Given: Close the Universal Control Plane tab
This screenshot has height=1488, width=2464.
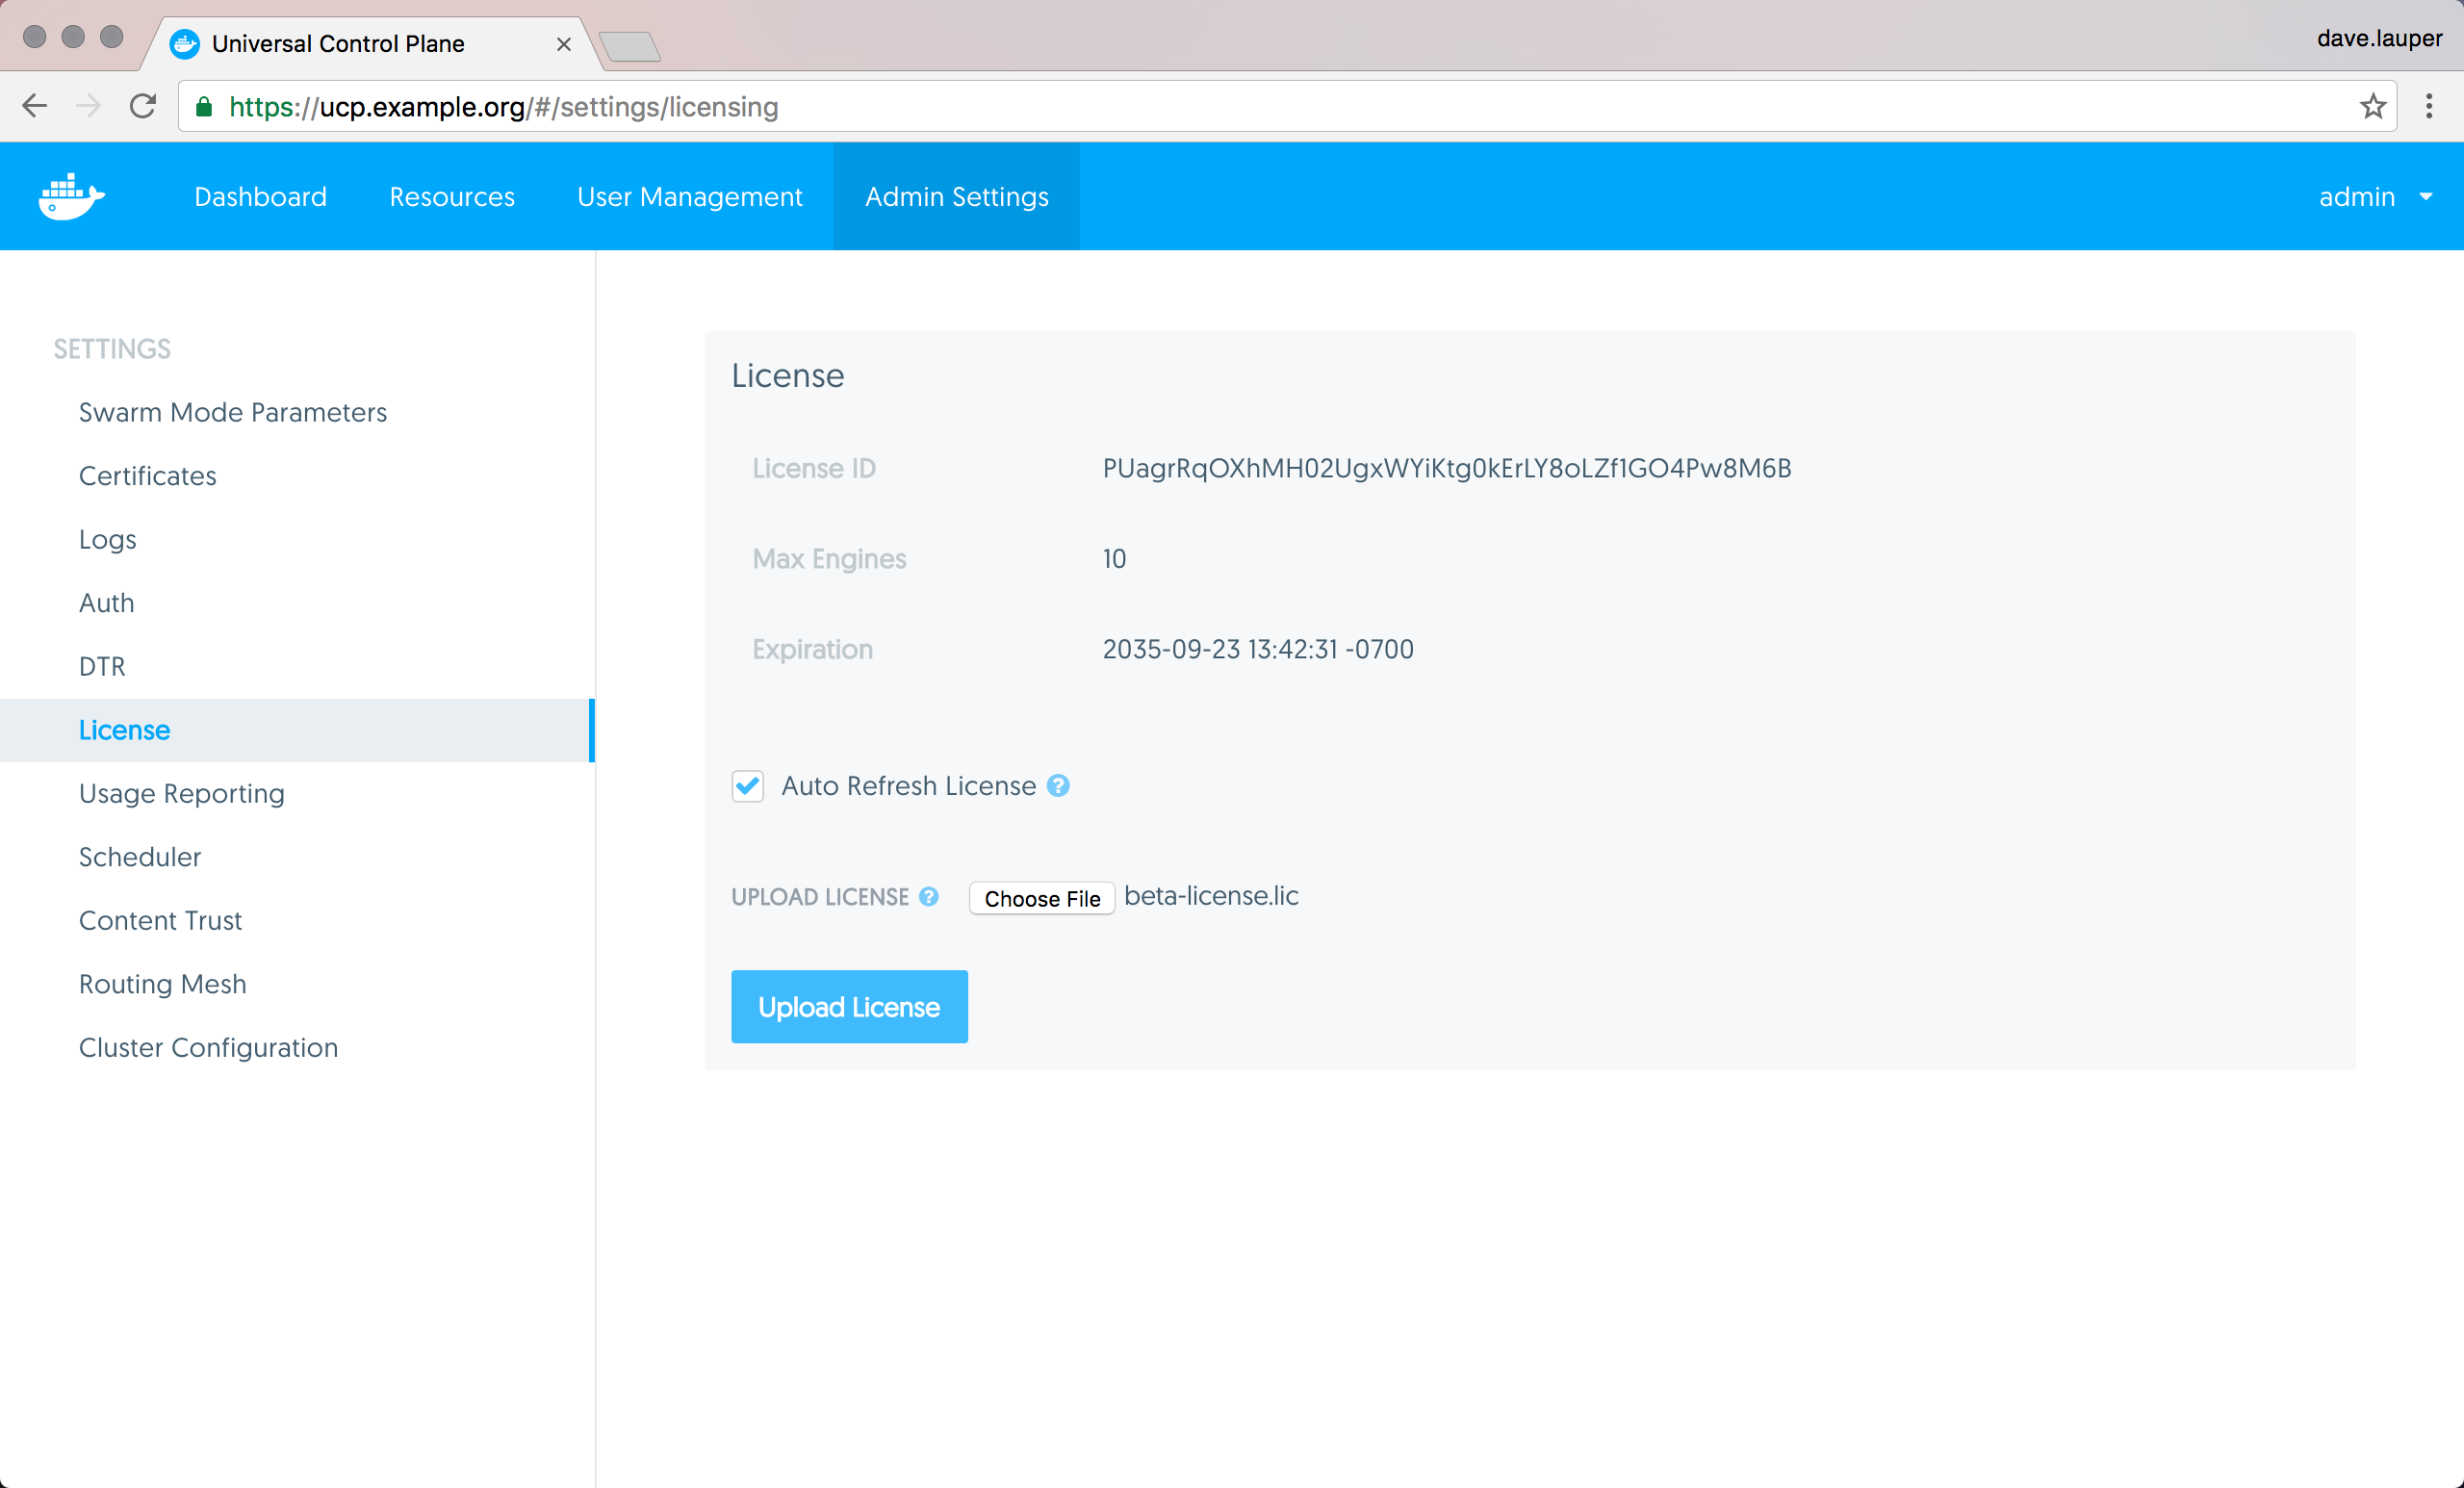Looking at the screenshot, I should [x=564, y=44].
